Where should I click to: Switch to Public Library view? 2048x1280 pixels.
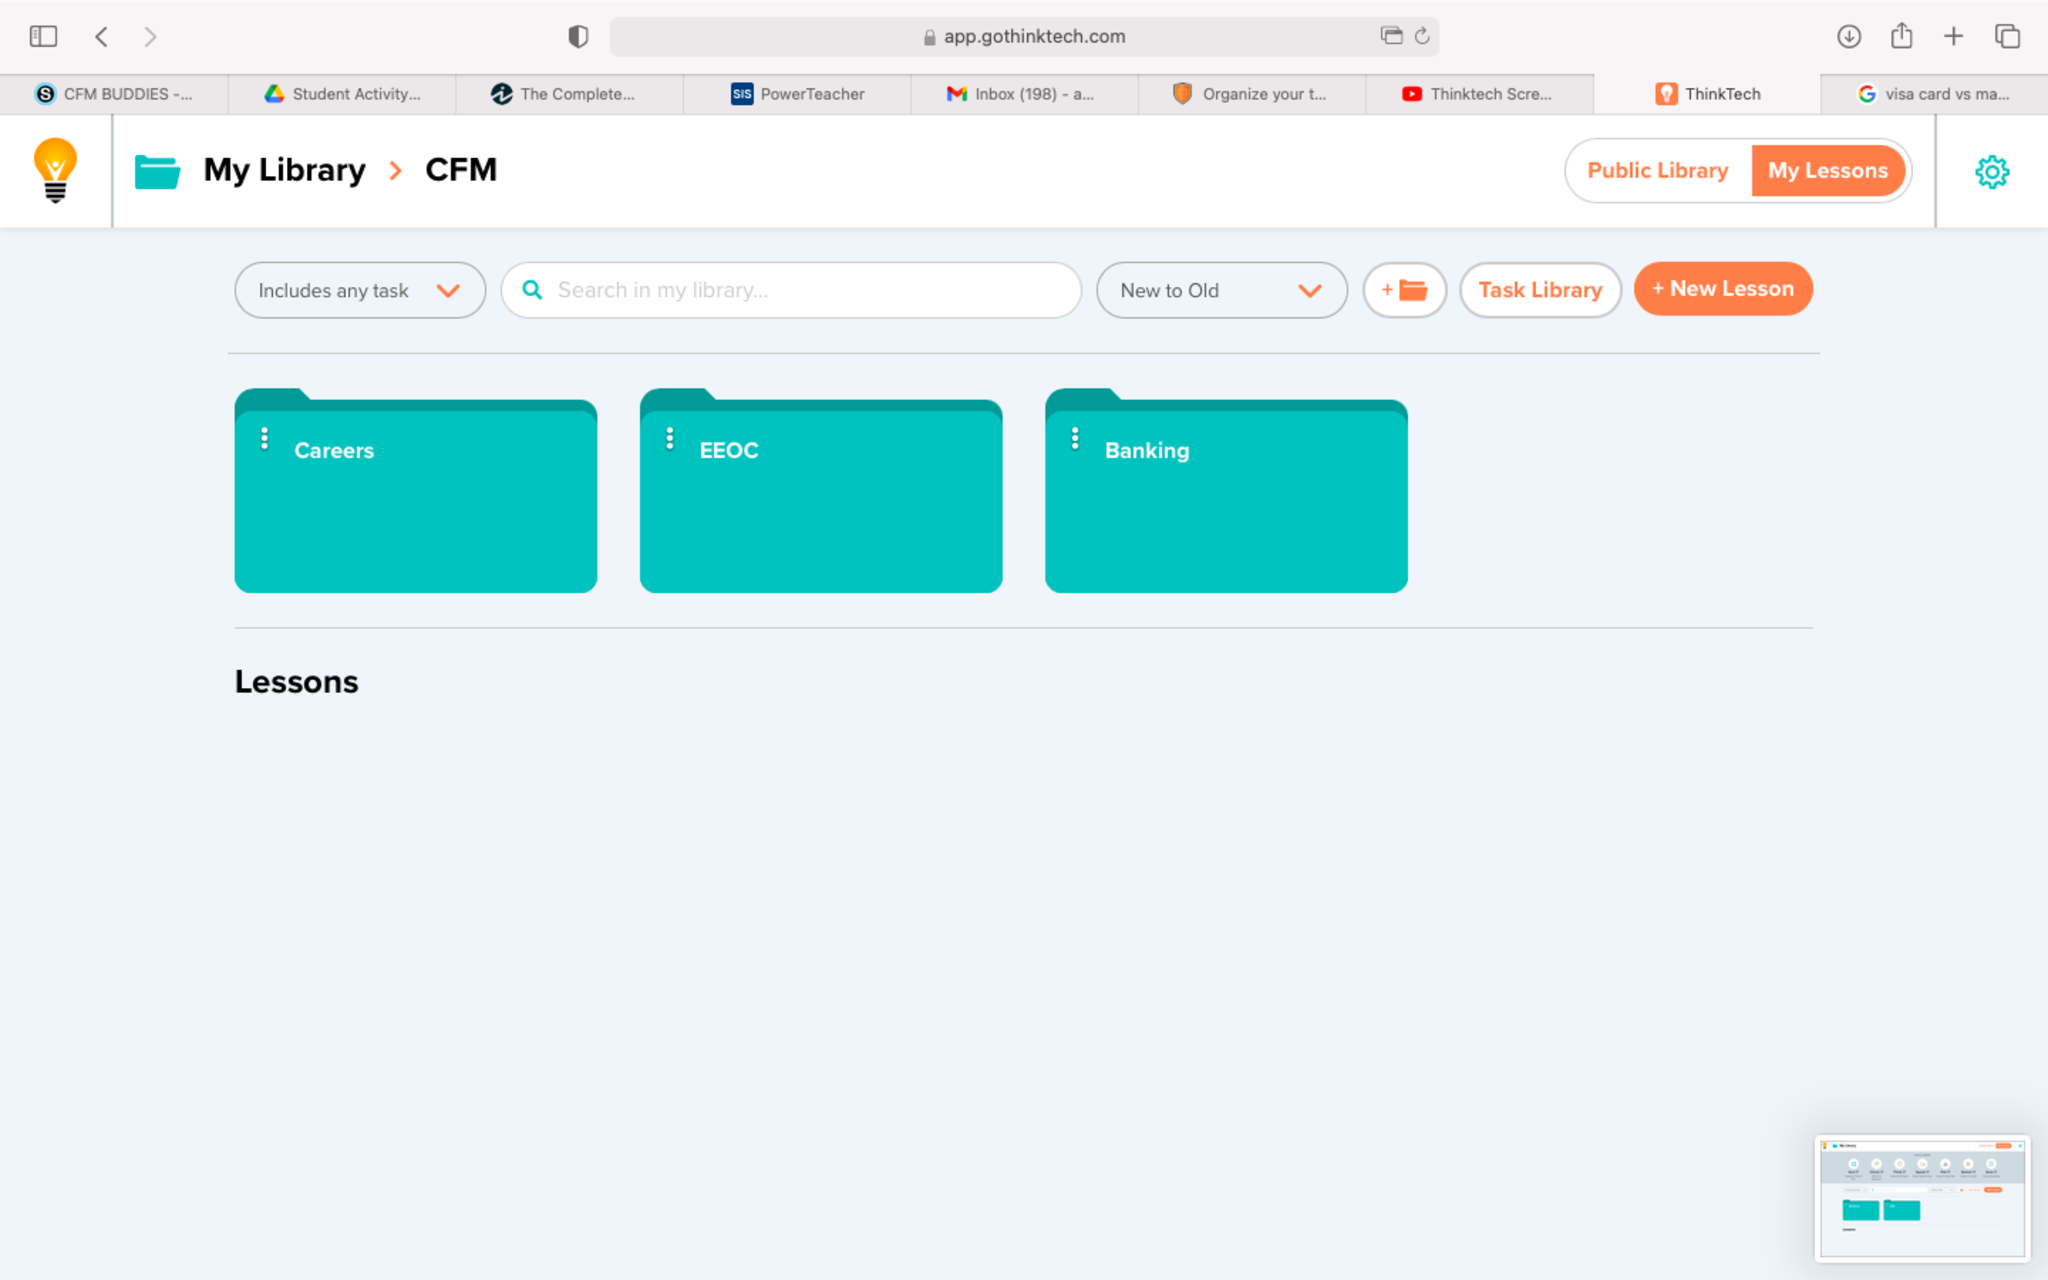1657,170
